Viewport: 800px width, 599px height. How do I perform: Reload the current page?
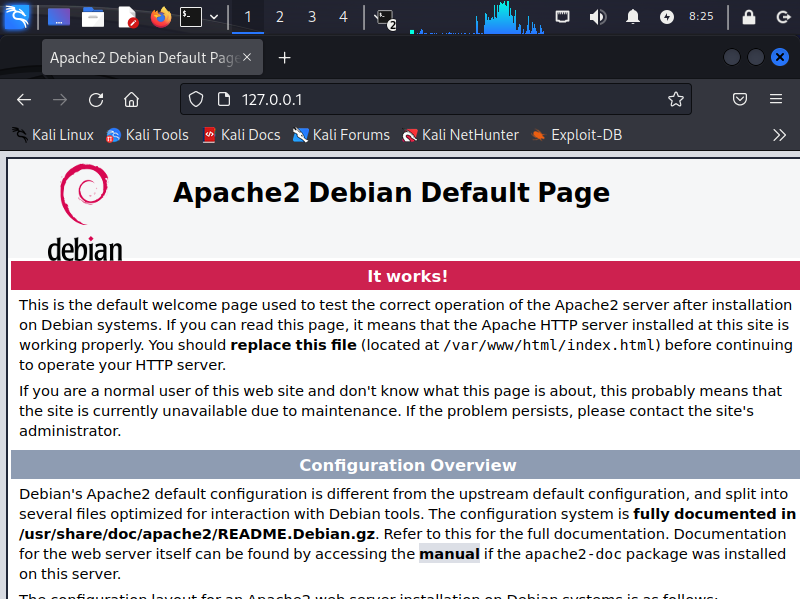(x=96, y=99)
